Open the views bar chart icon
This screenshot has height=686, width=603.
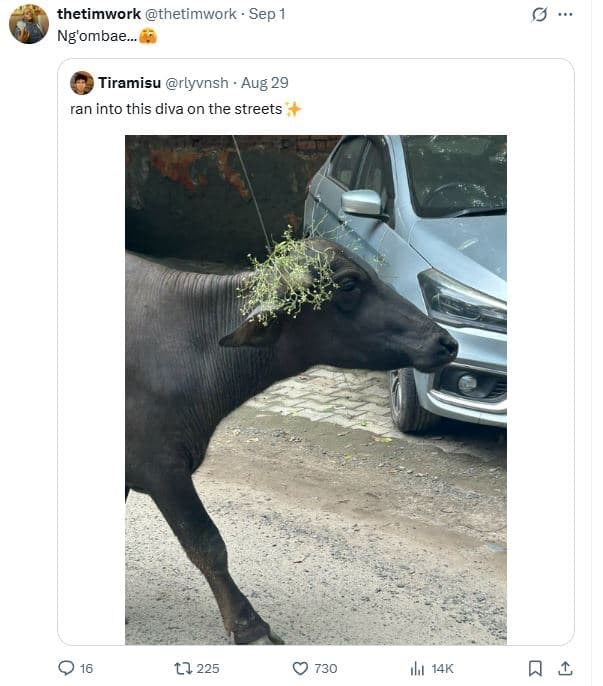click(x=417, y=668)
